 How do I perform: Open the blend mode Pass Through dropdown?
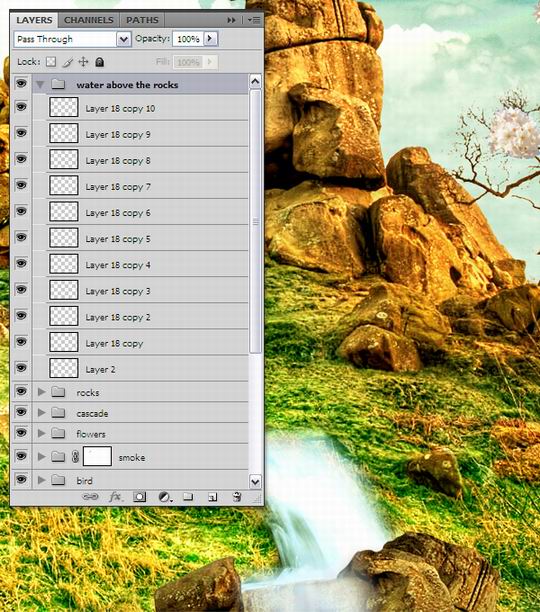click(123, 39)
